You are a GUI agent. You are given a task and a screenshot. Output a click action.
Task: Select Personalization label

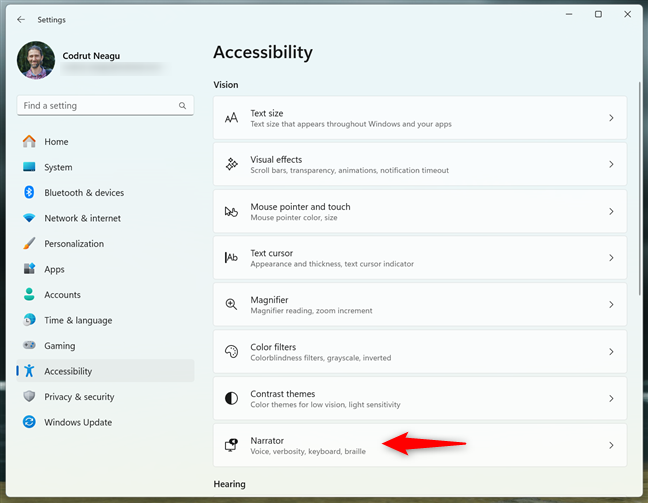tap(74, 244)
